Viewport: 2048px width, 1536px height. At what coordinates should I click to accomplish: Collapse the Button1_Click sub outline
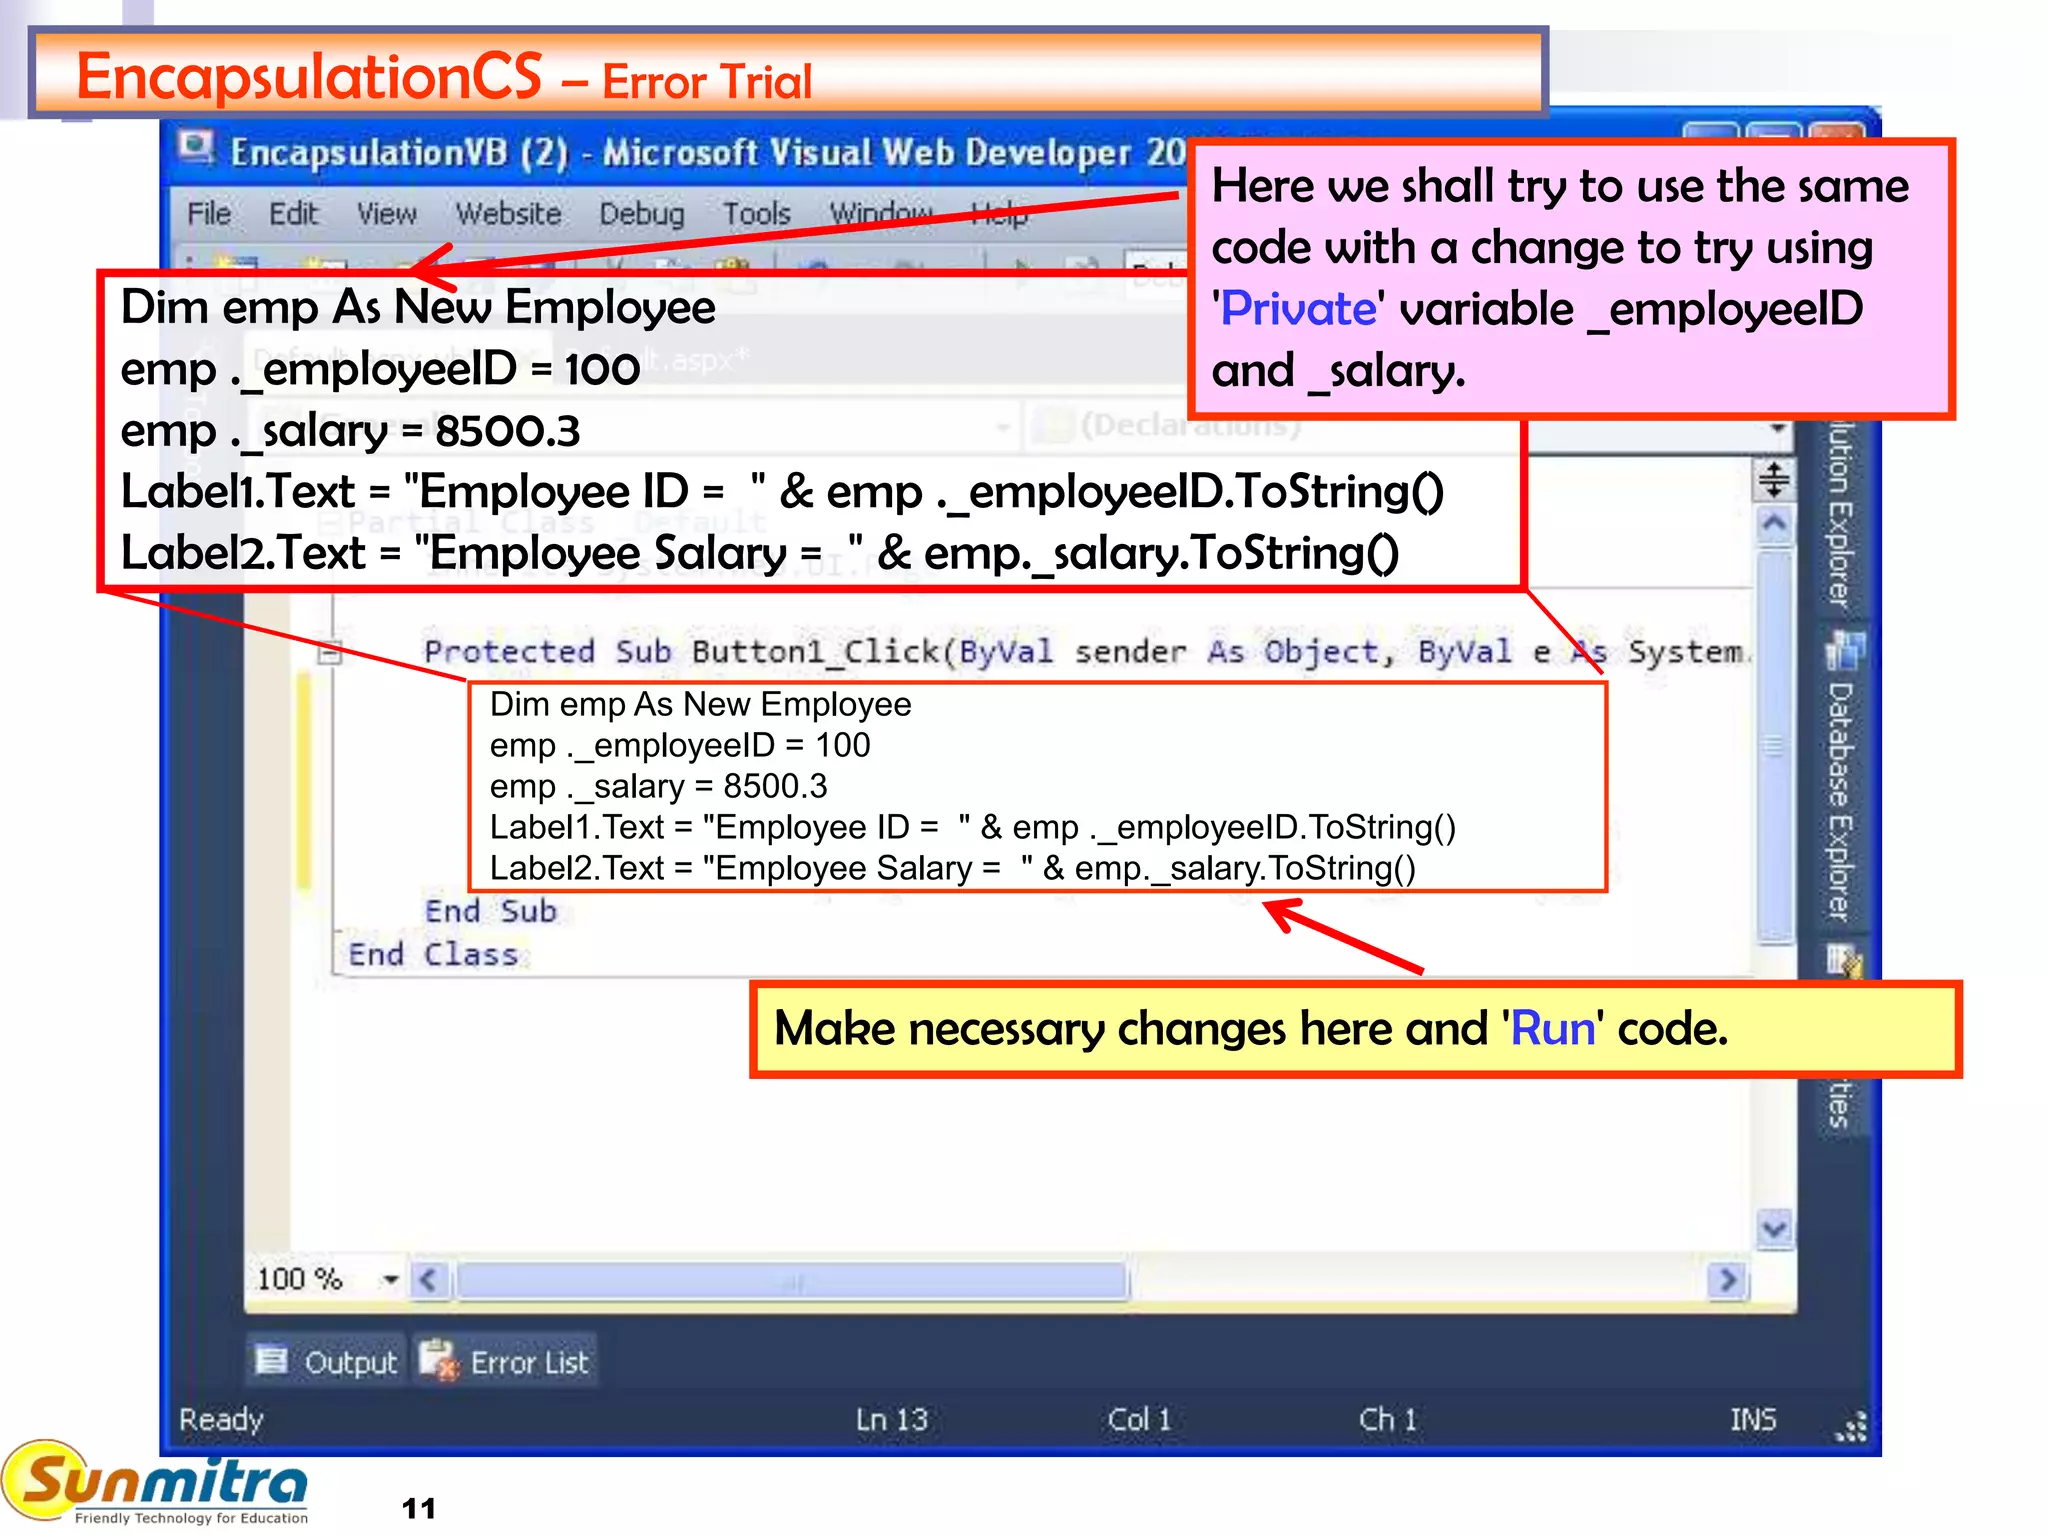(330, 653)
